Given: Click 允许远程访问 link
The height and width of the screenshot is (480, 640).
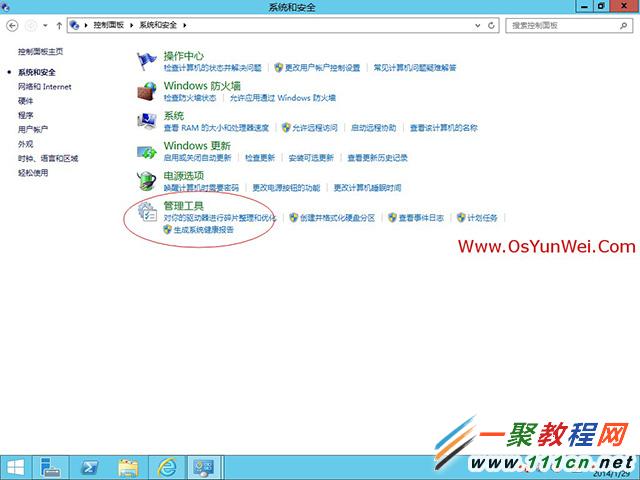Looking at the screenshot, I should pos(315,128).
